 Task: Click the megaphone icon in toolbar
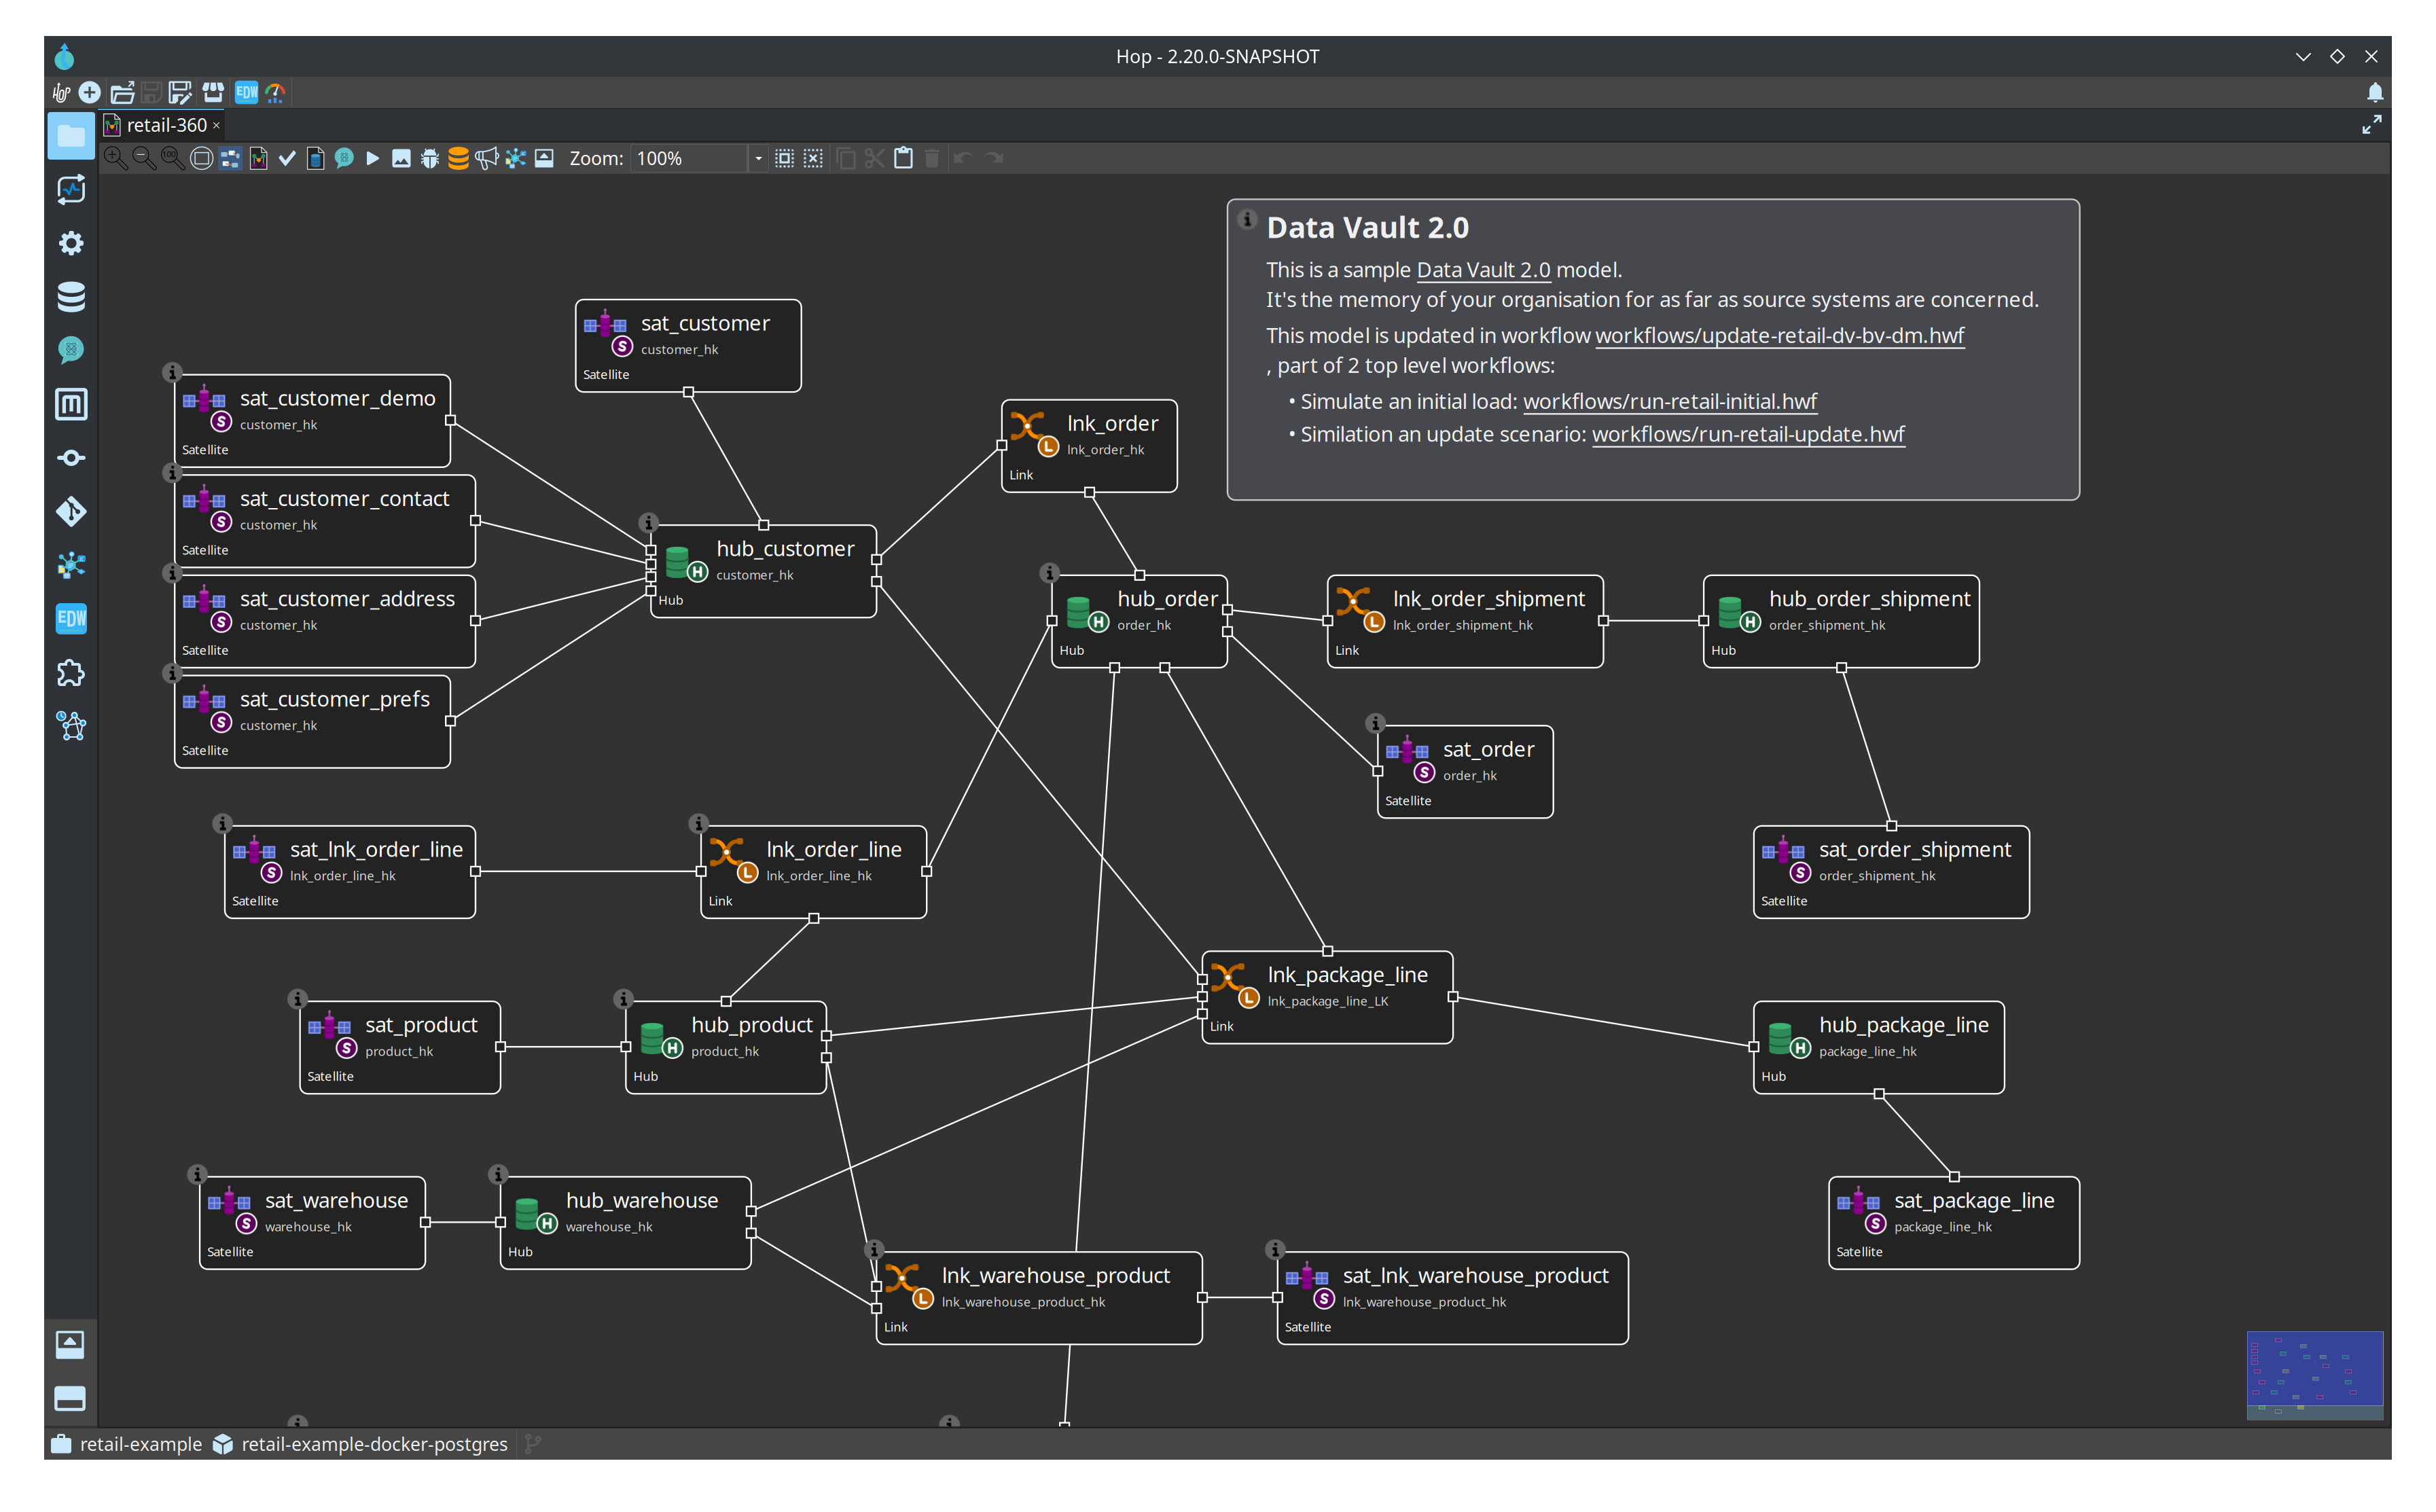(x=487, y=158)
